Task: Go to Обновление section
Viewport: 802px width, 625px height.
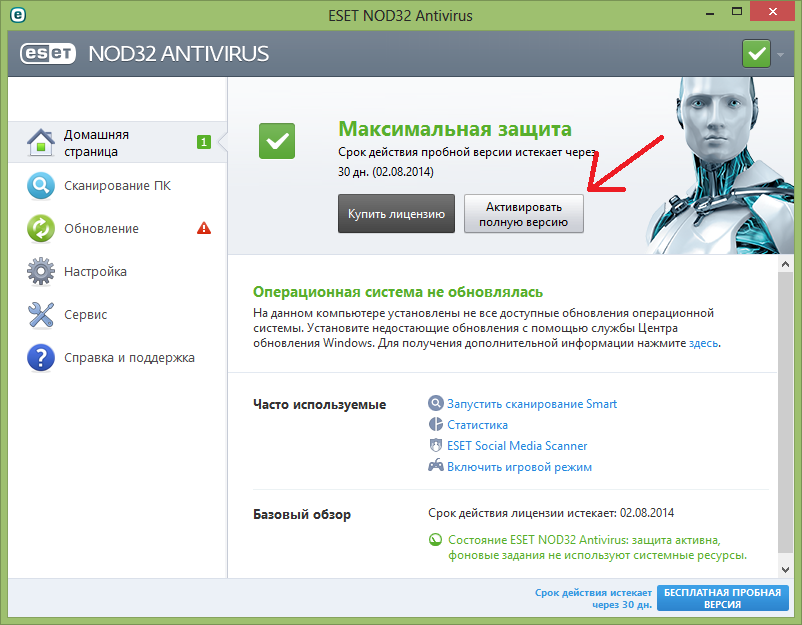Action: click(117, 229)
